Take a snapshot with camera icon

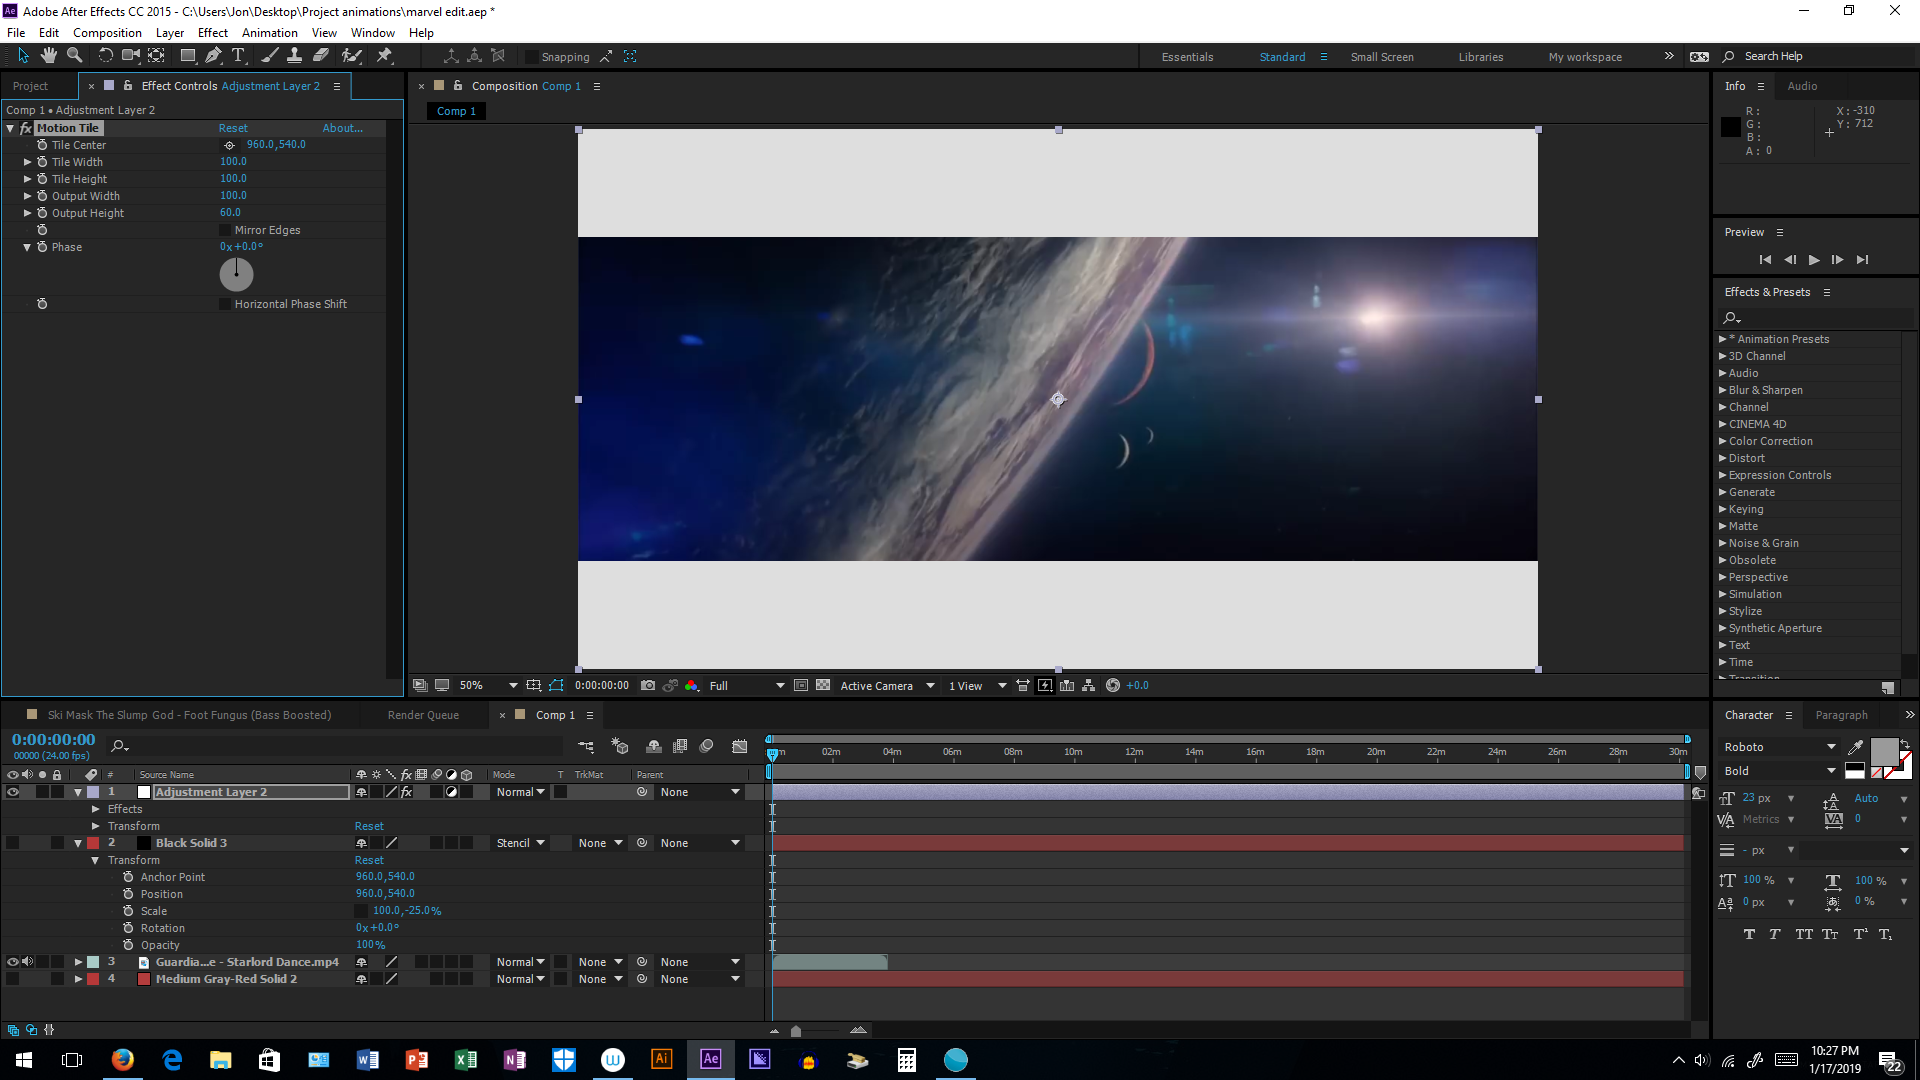coord(648,686)
